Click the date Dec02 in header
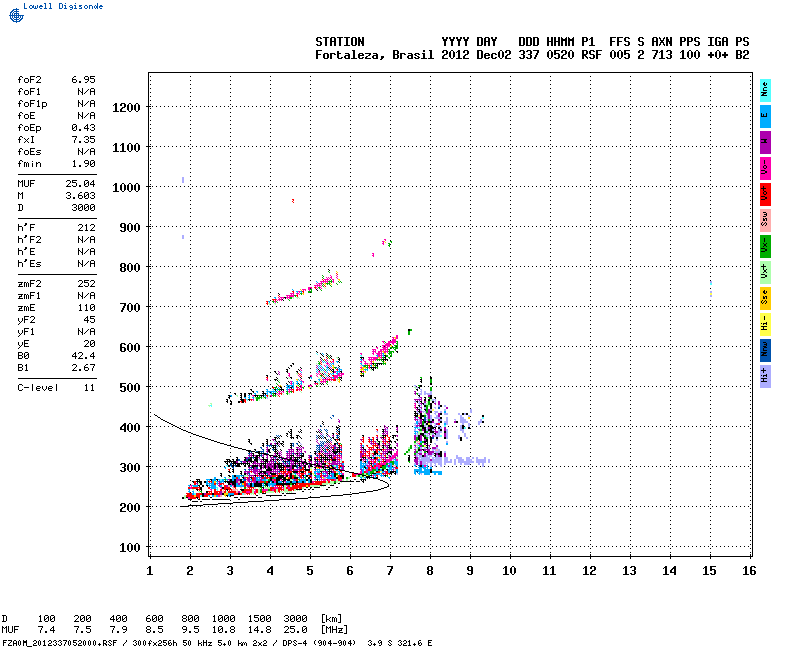The image size is (800, 650). [x=493, y=55]
